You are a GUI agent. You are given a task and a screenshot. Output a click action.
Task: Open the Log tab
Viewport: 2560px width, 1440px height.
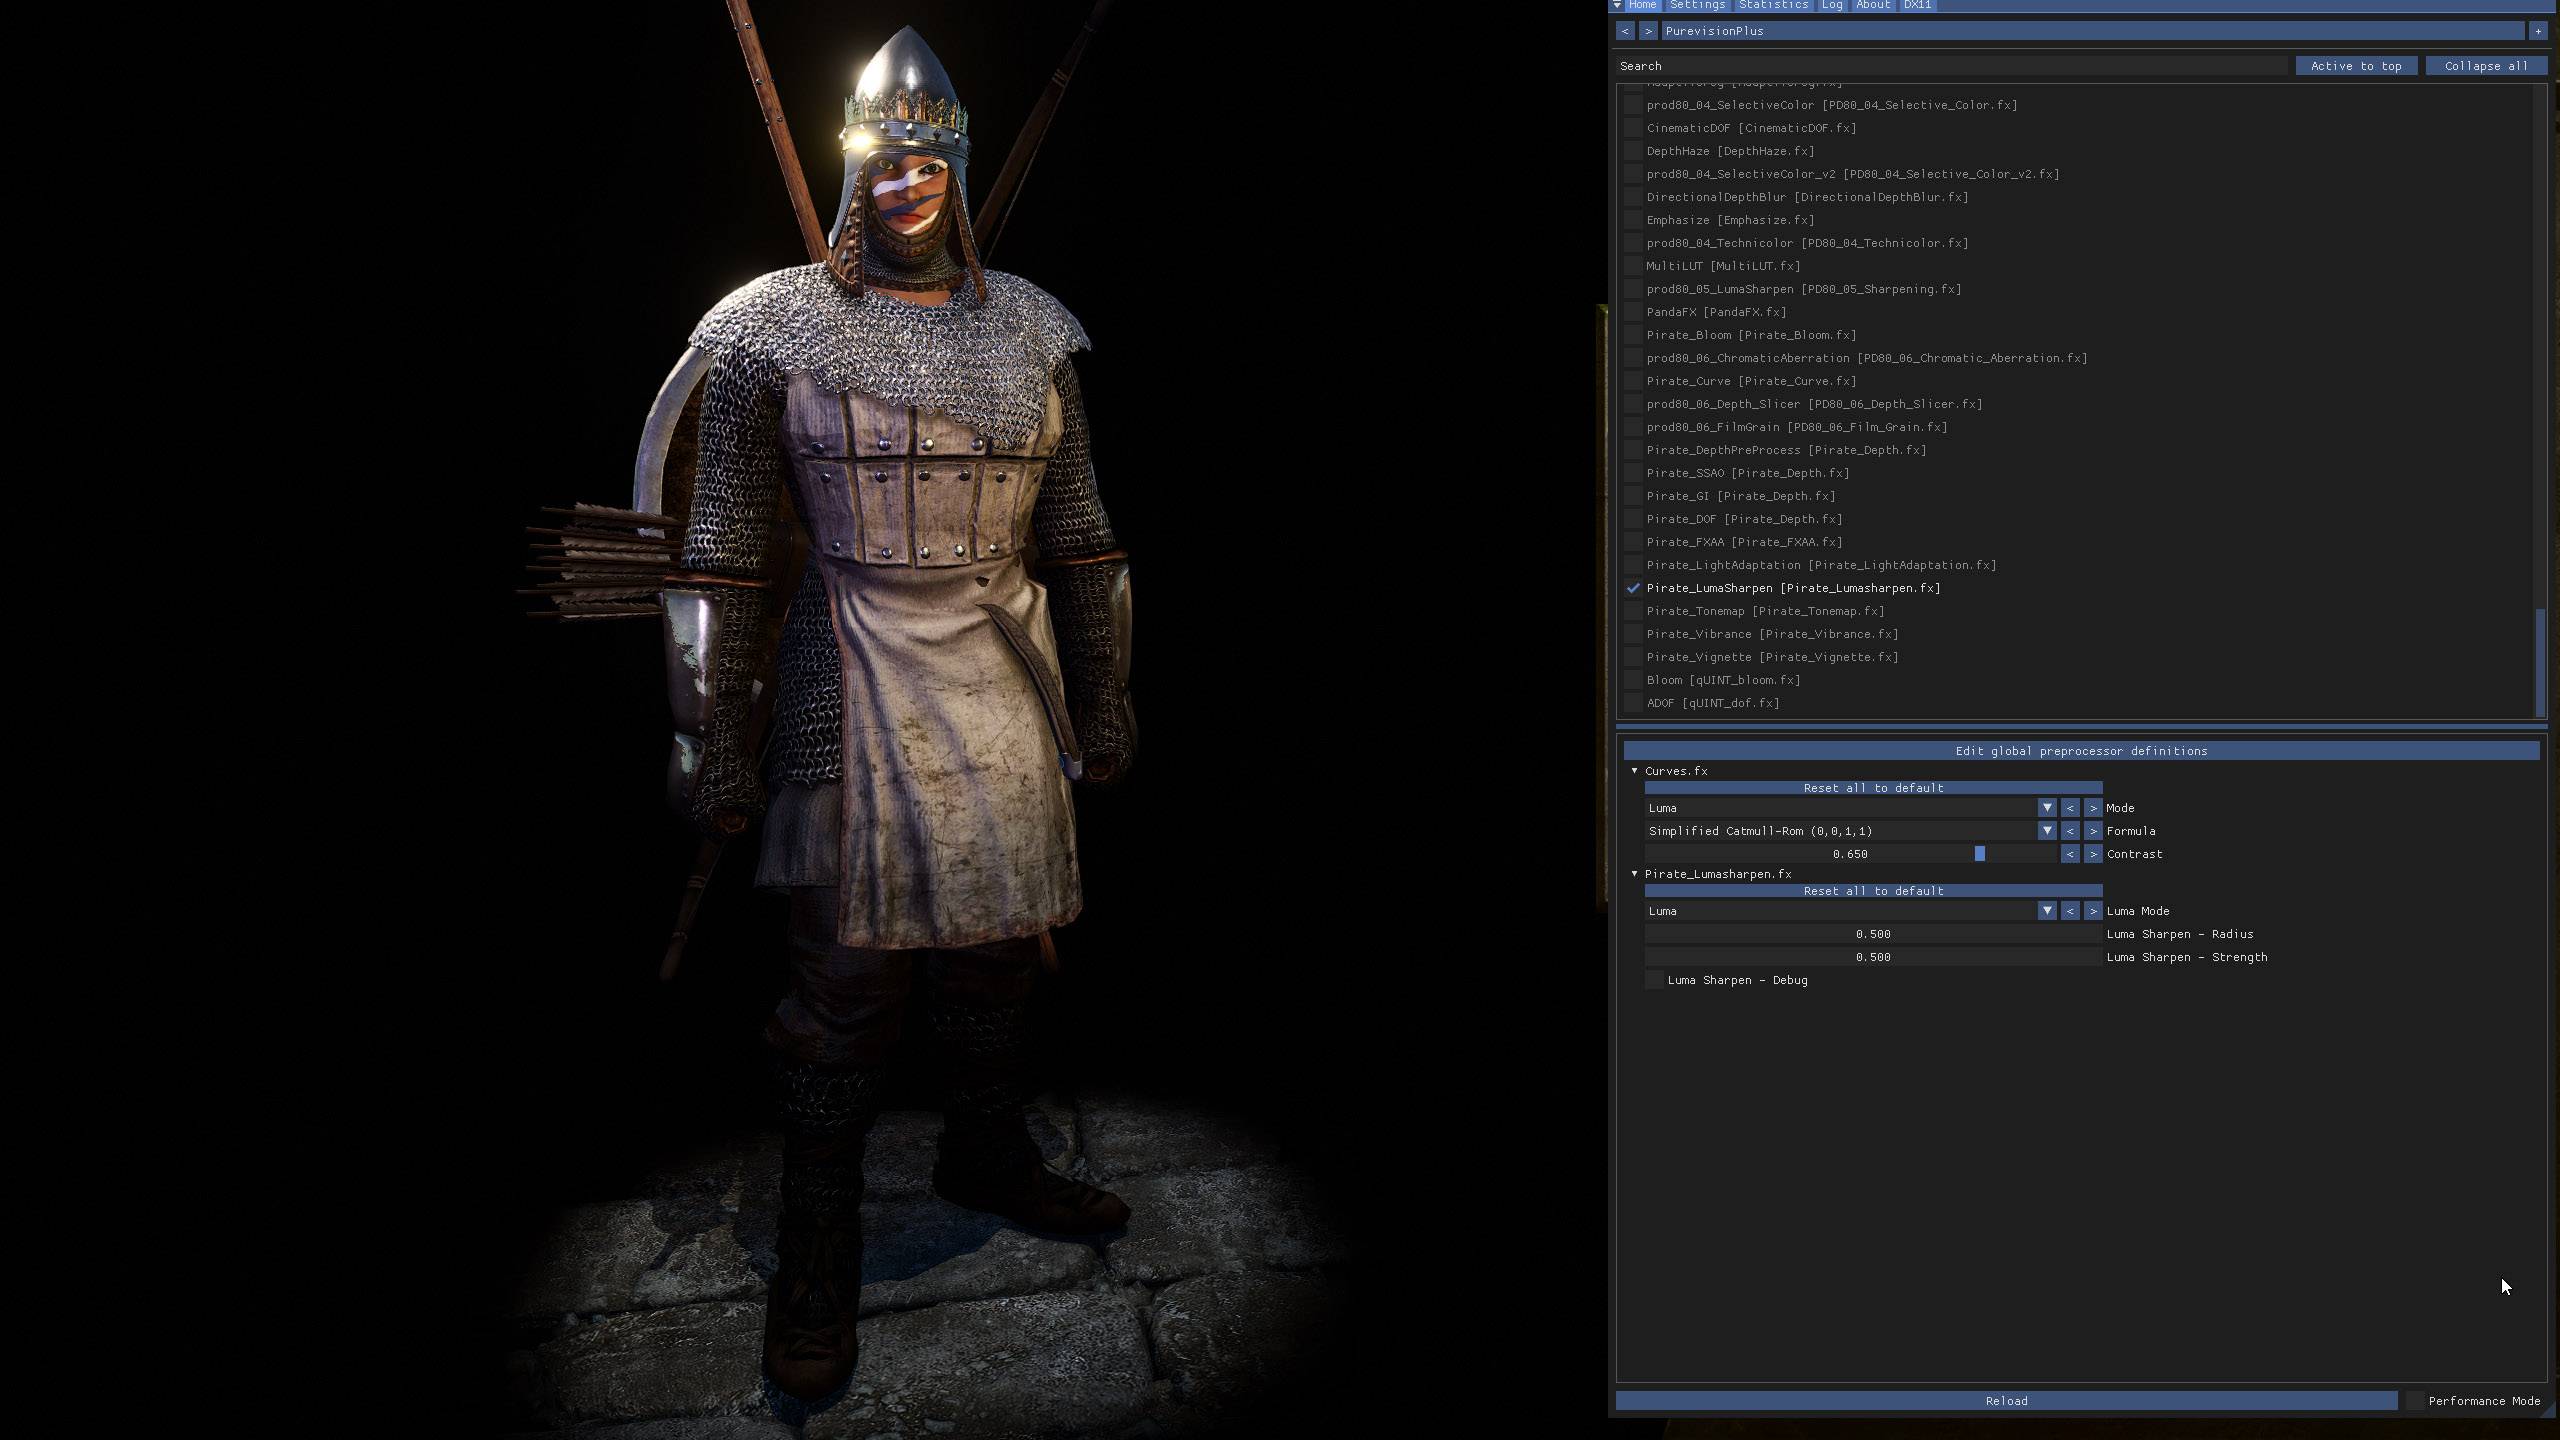pyautogui.click(x=1832, y=5)
